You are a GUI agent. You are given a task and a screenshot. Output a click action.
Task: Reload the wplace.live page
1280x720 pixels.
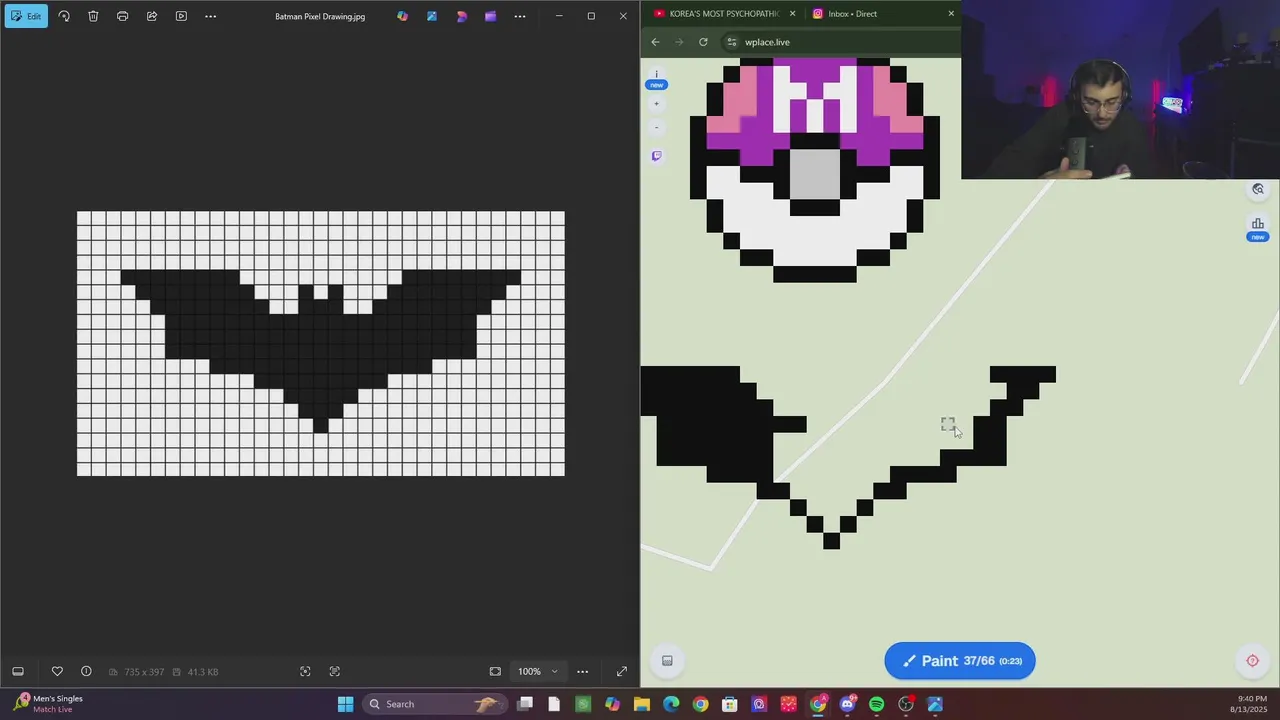[x=703, y=42]
